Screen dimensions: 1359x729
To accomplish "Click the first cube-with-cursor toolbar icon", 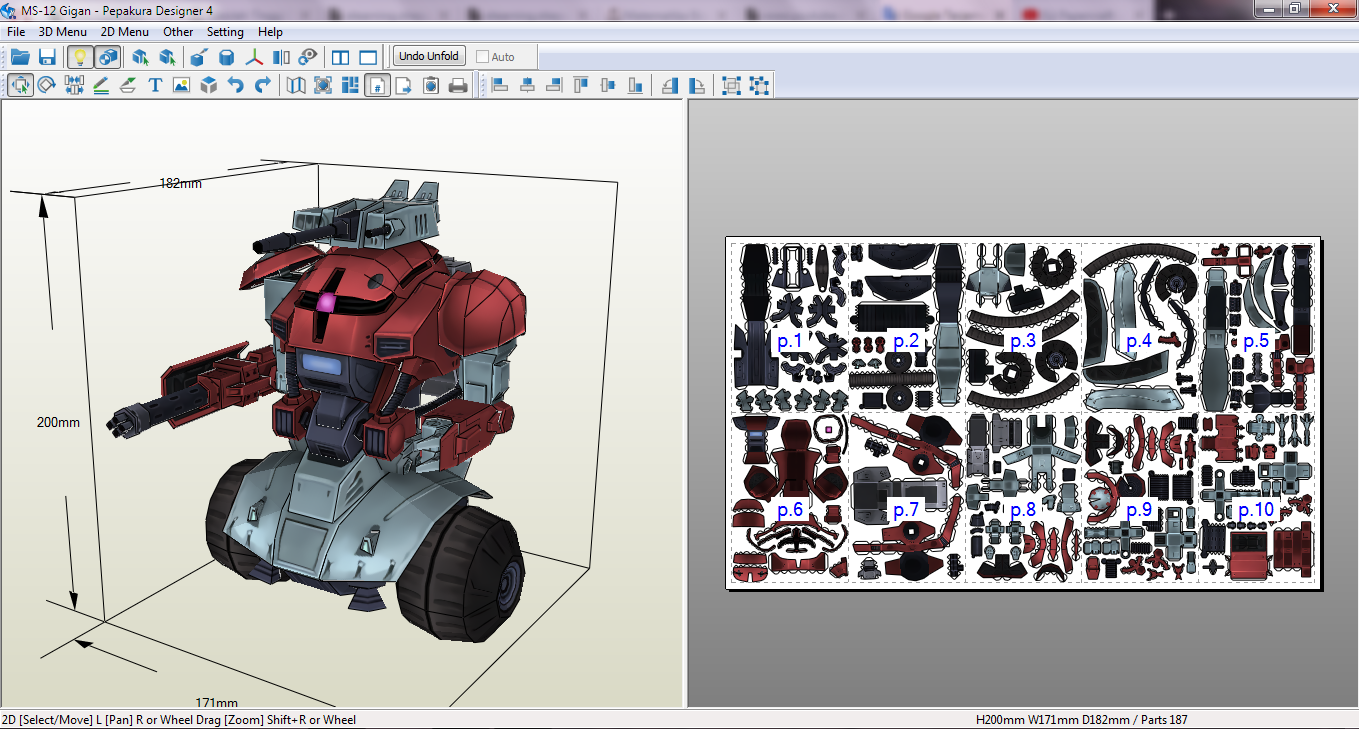I will pos(141,57).
